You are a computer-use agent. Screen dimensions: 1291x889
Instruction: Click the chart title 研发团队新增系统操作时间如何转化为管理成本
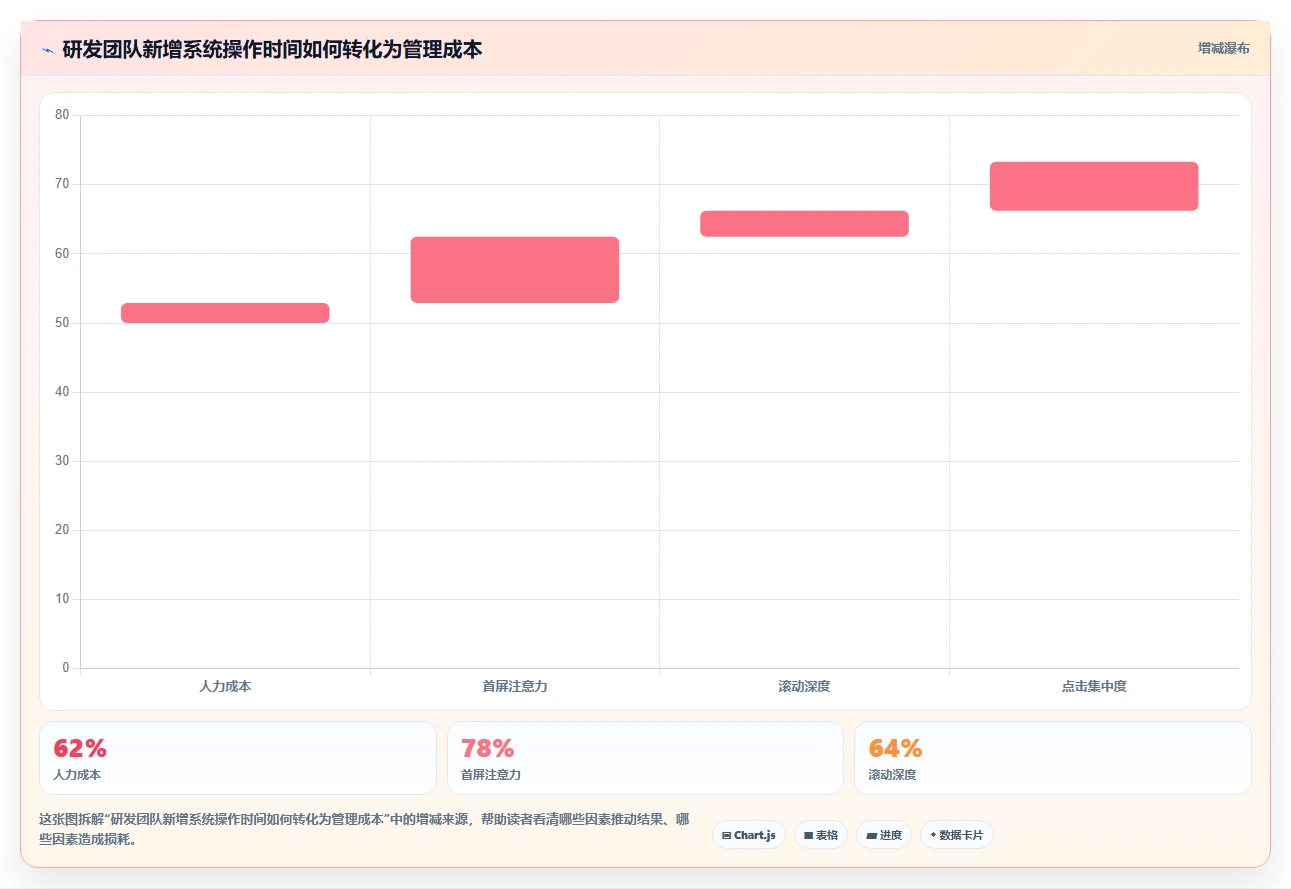coord(272,50)
